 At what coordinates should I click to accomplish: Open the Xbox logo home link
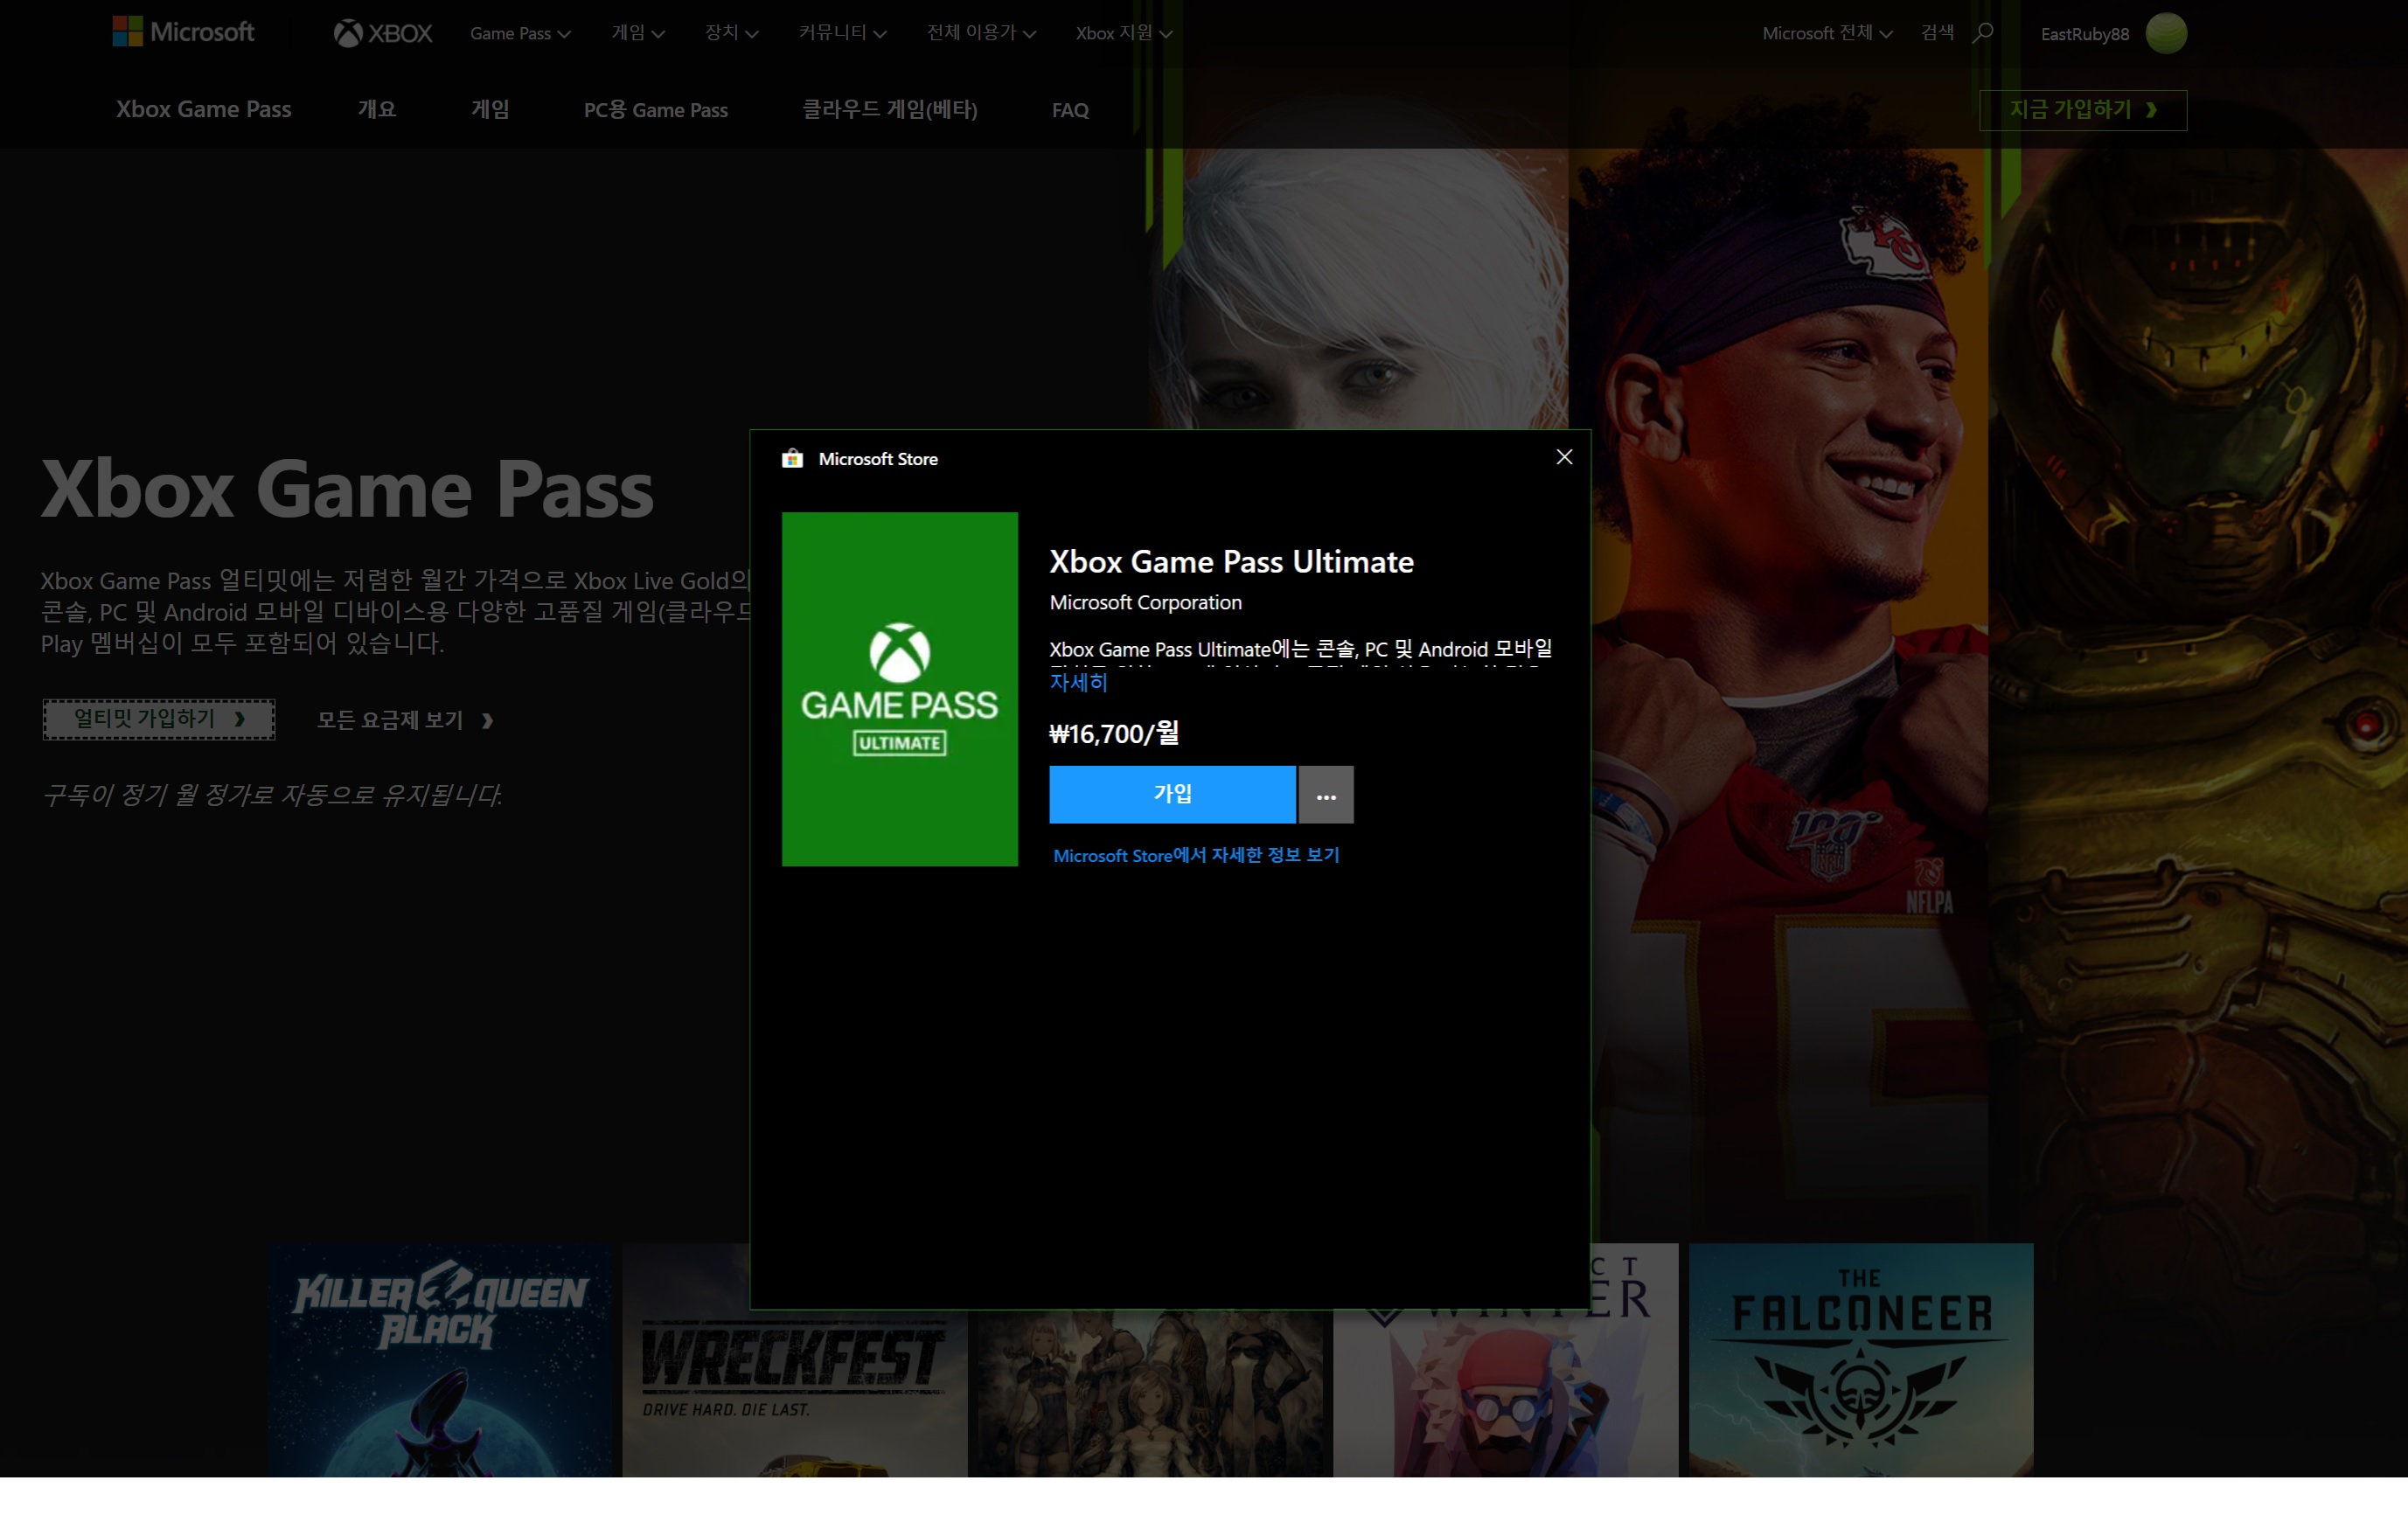383,33
